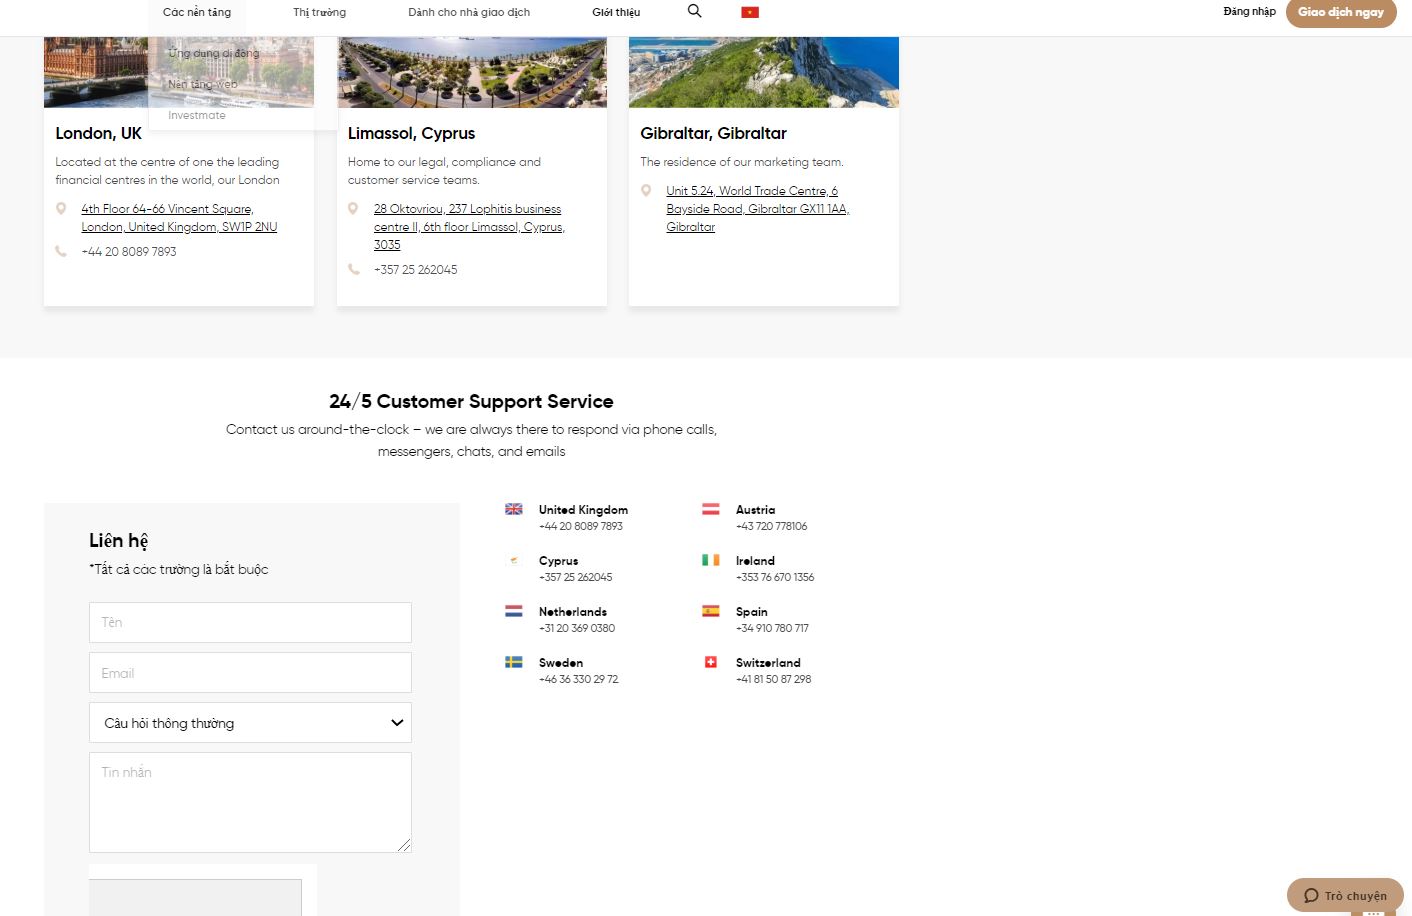The width and height of the screenshot is (1412, 916).
Task: Open the Limassol office address link
Action: pyautogui.click(x=469, y=227)
